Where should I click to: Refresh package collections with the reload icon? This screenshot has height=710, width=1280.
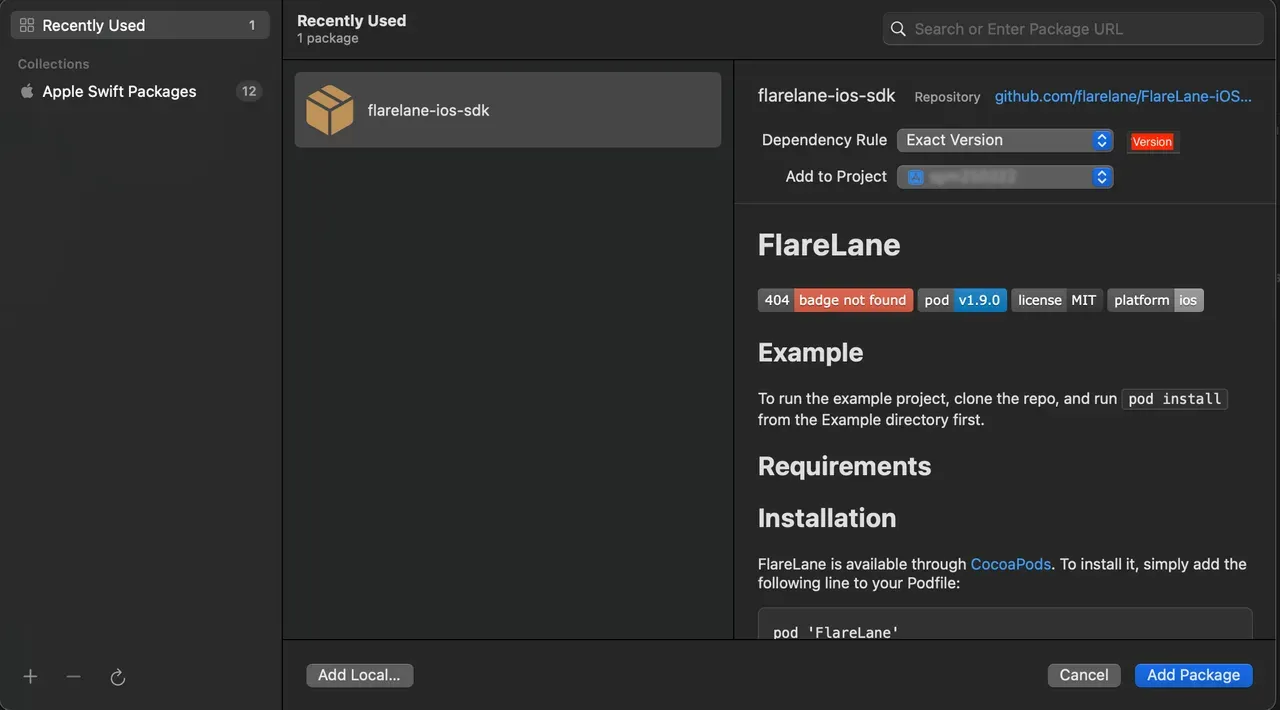point(117,677)
